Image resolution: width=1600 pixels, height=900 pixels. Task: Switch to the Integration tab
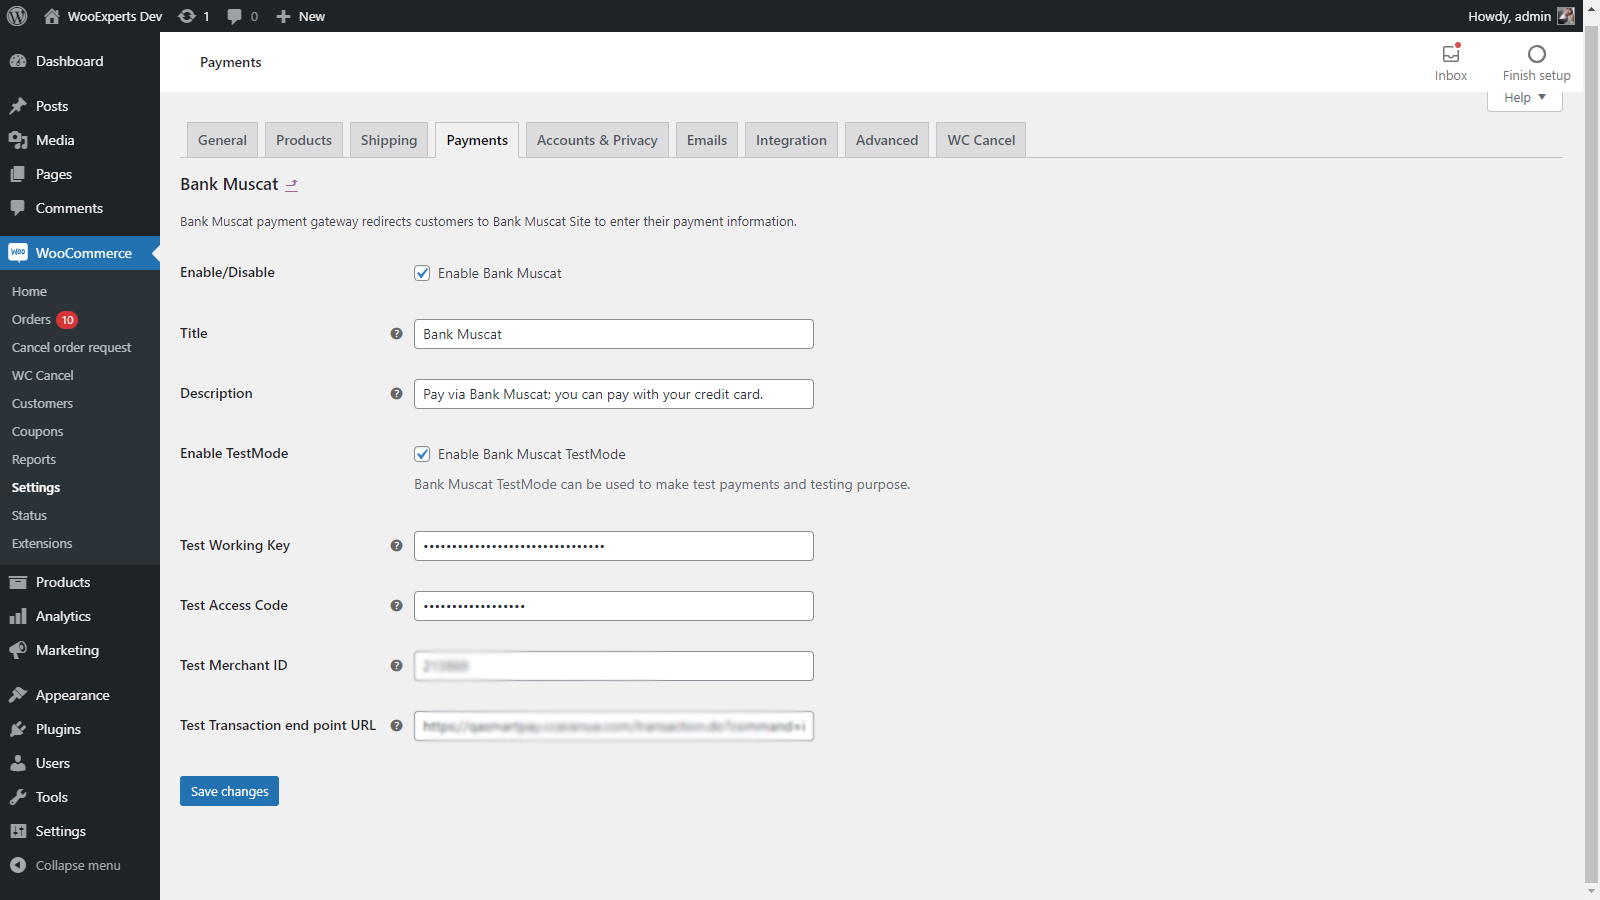click(x=791, y=140)
